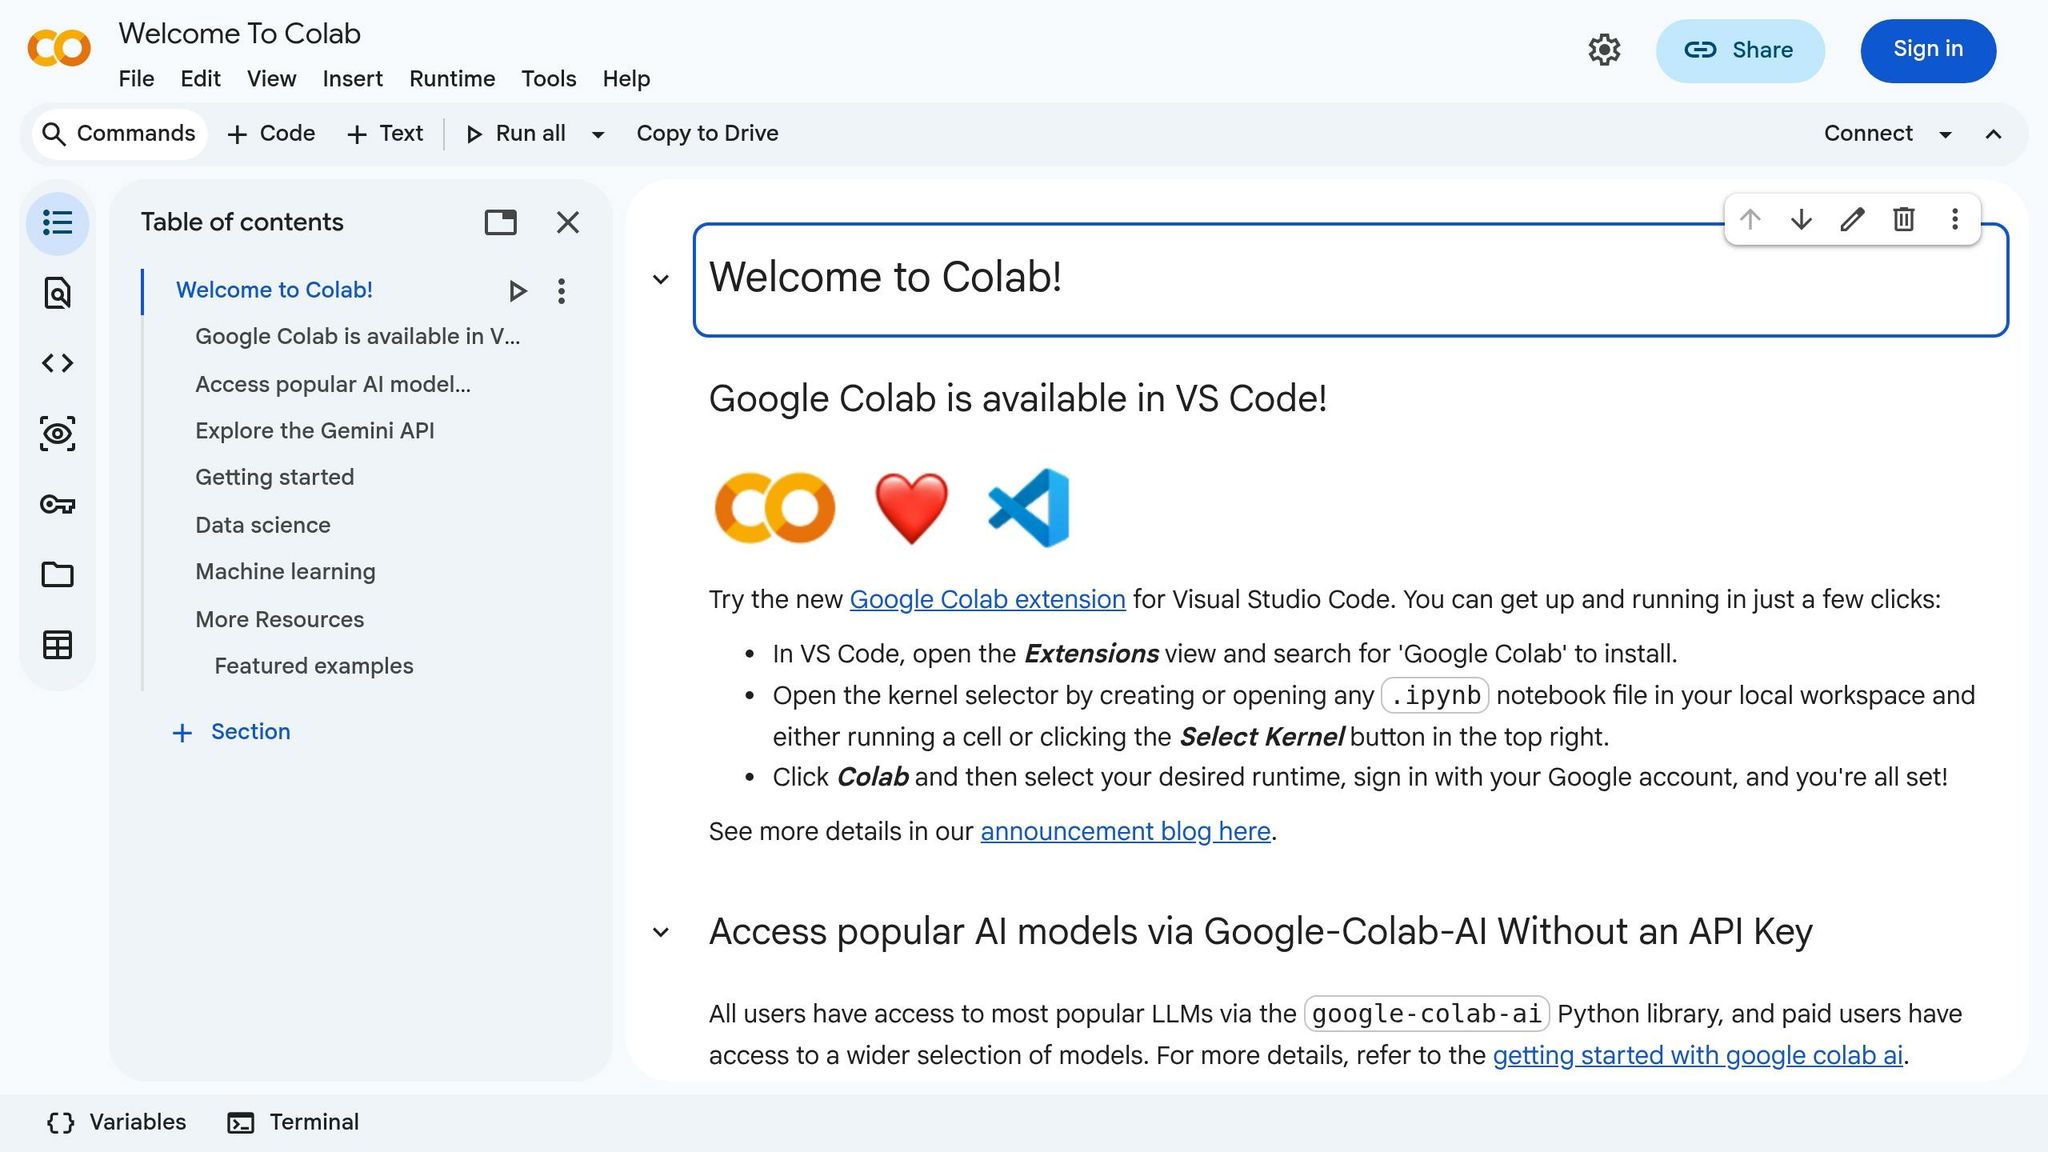2048x1152 pixels.
Task: Open the Files folder sidebar icon
Action: [x=57, y=574]
